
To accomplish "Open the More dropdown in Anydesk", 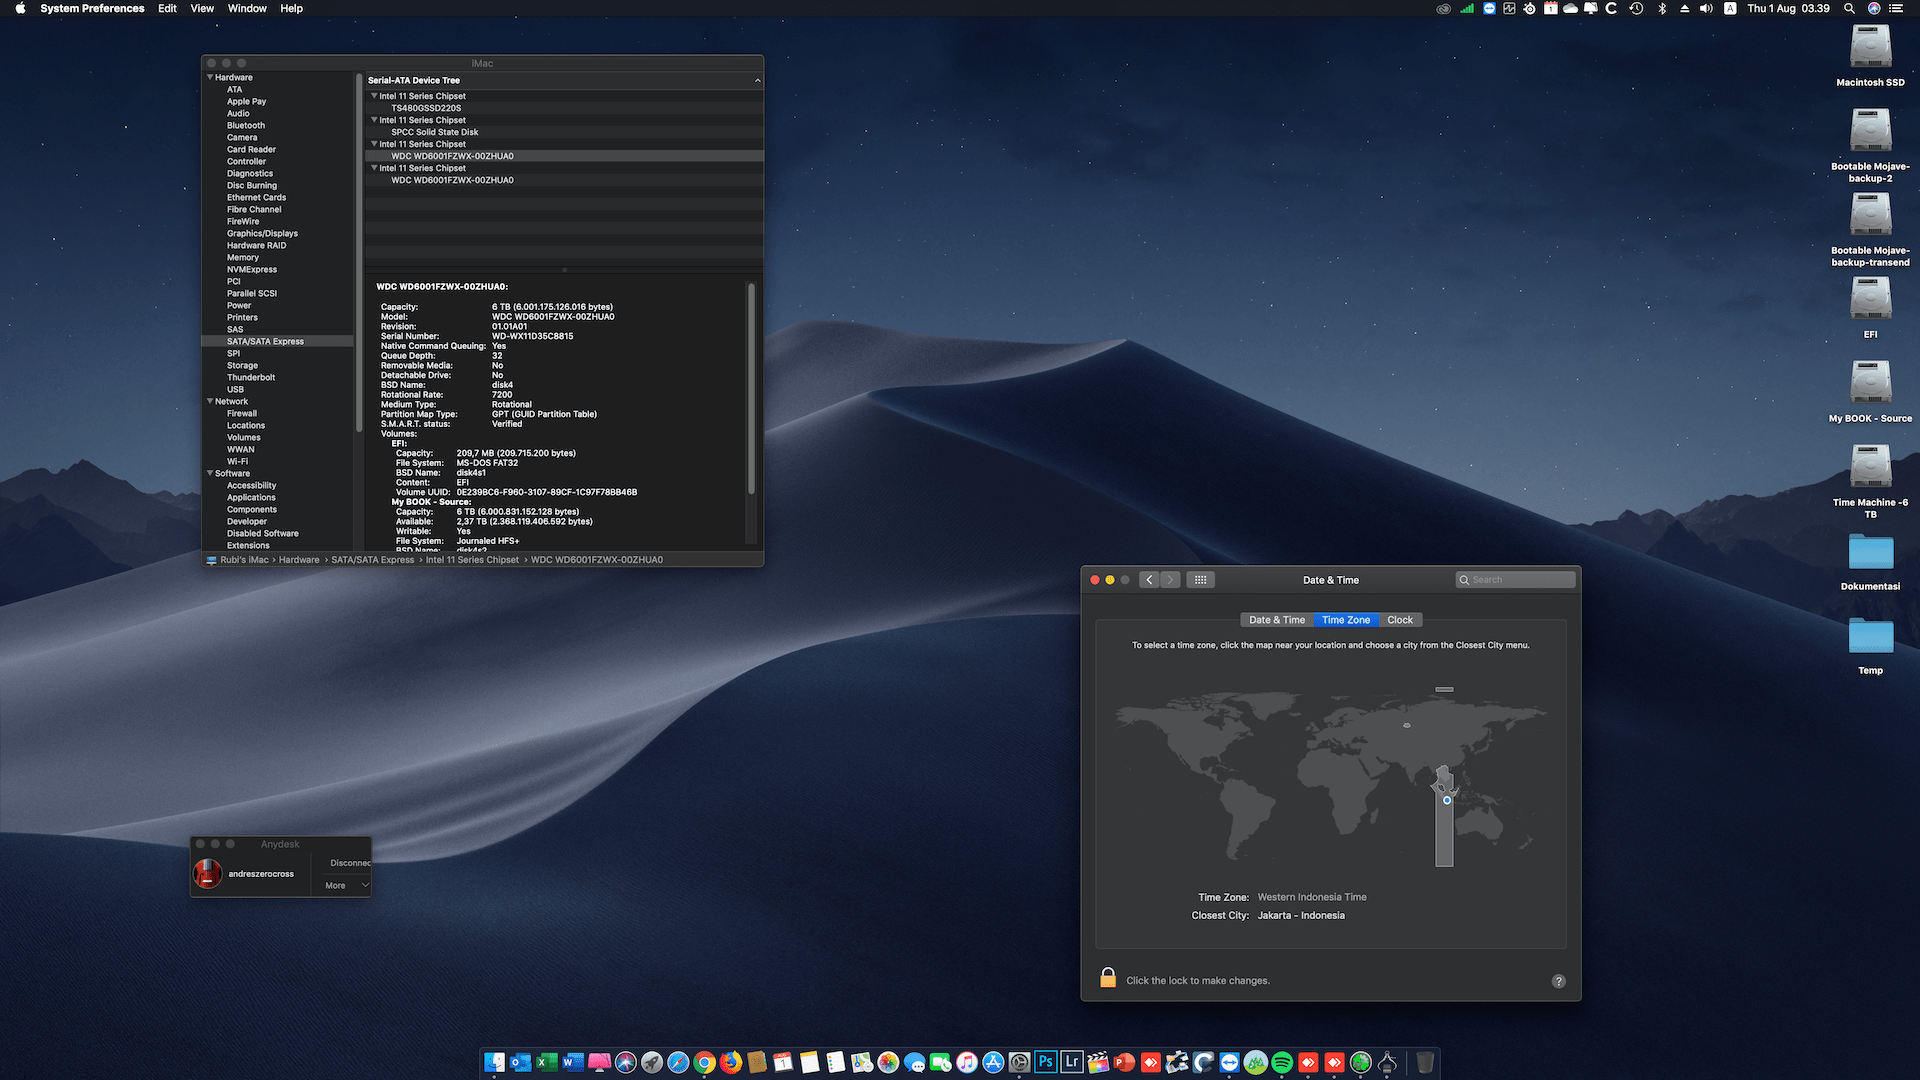I will click(x=346, y=885).
